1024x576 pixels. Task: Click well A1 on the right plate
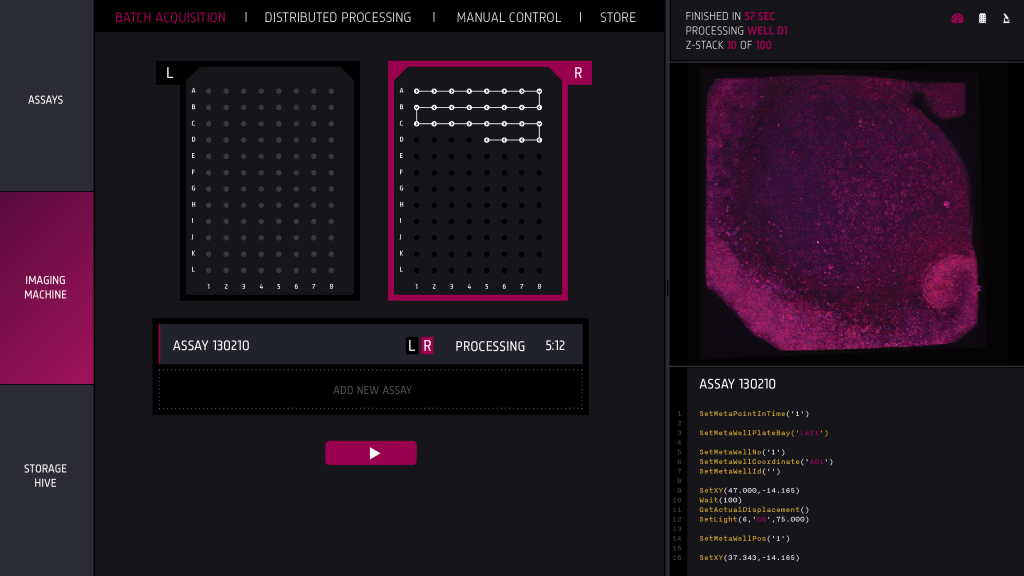point(416,91)
